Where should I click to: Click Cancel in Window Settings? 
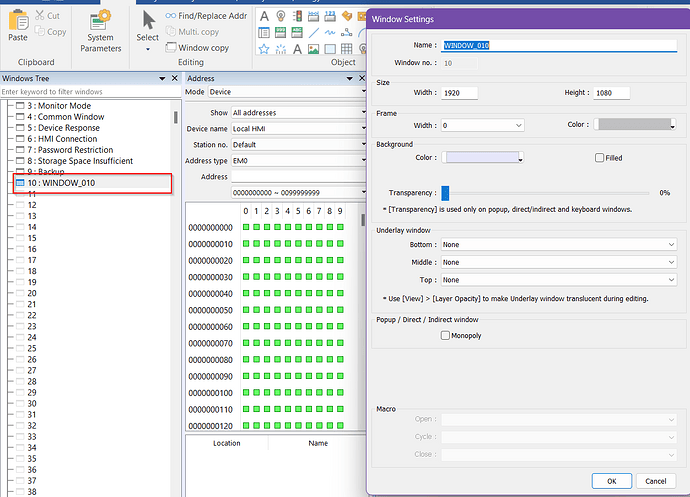point(655,481)
